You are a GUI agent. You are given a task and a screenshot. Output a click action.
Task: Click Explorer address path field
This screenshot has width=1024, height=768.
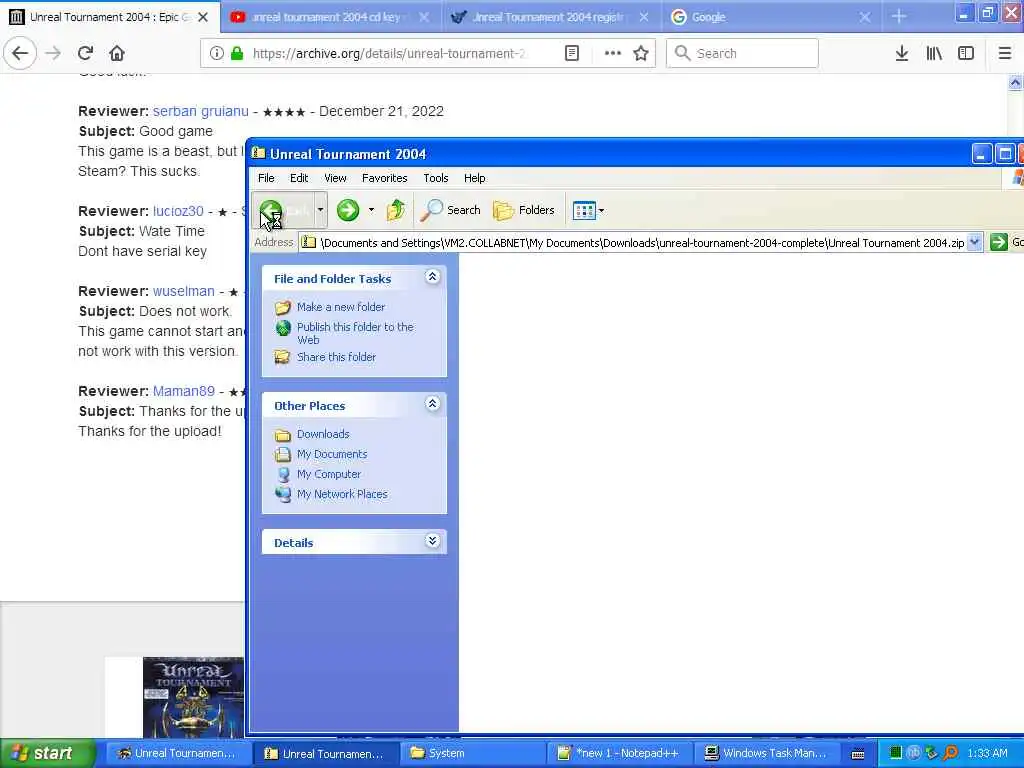641,243
